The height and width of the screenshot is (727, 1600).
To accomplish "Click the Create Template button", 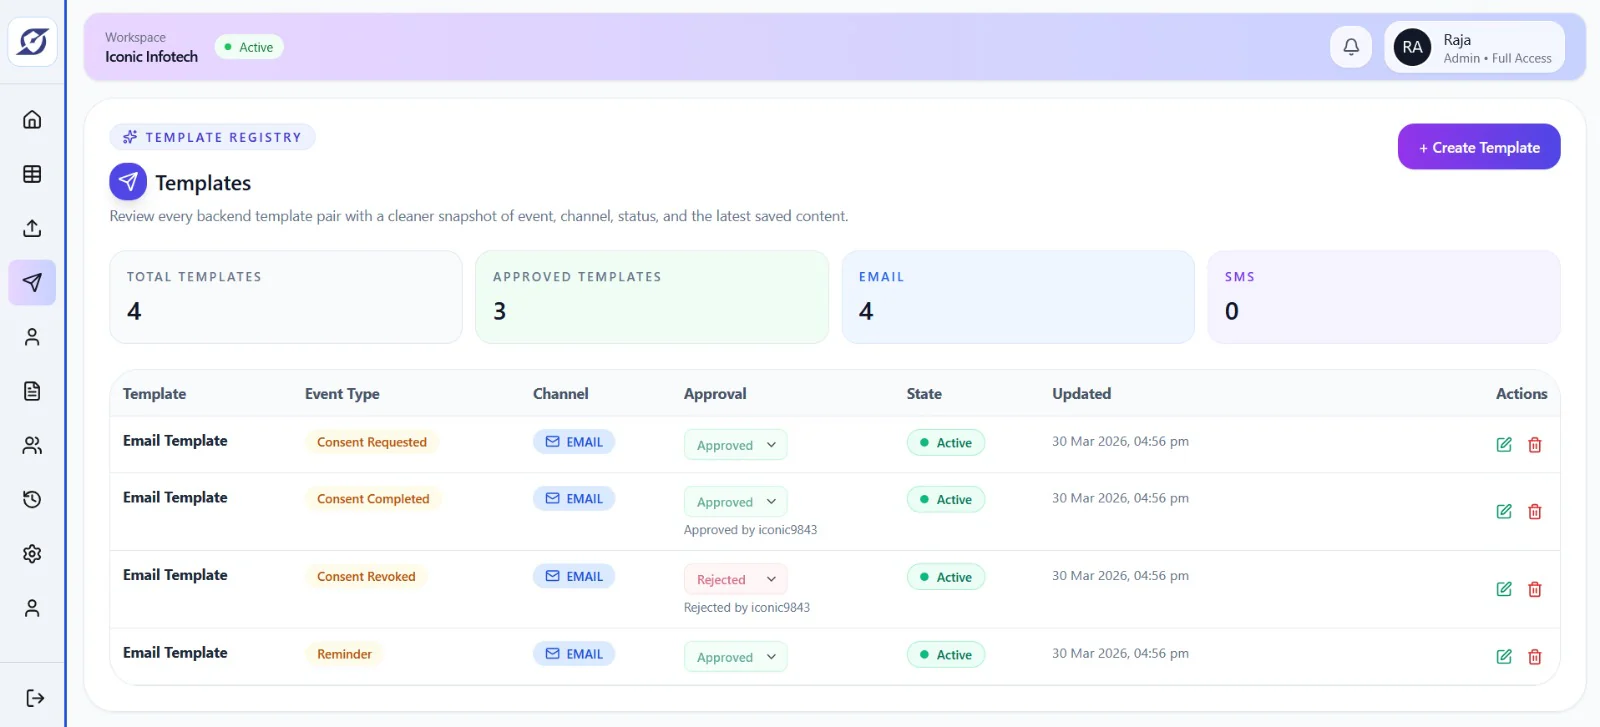I will tap(1479, 147).
